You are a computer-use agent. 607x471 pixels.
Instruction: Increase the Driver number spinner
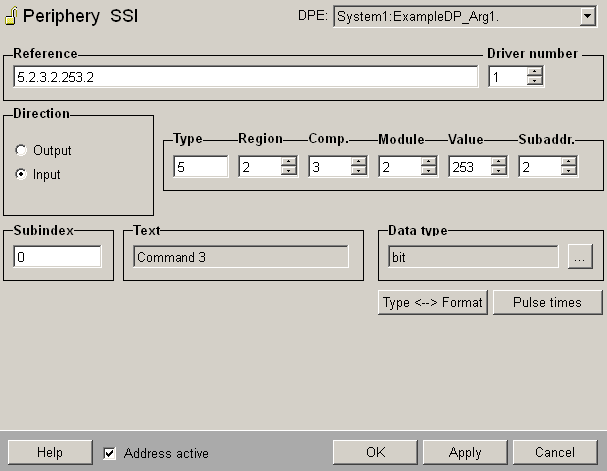(x=535, y=72)
